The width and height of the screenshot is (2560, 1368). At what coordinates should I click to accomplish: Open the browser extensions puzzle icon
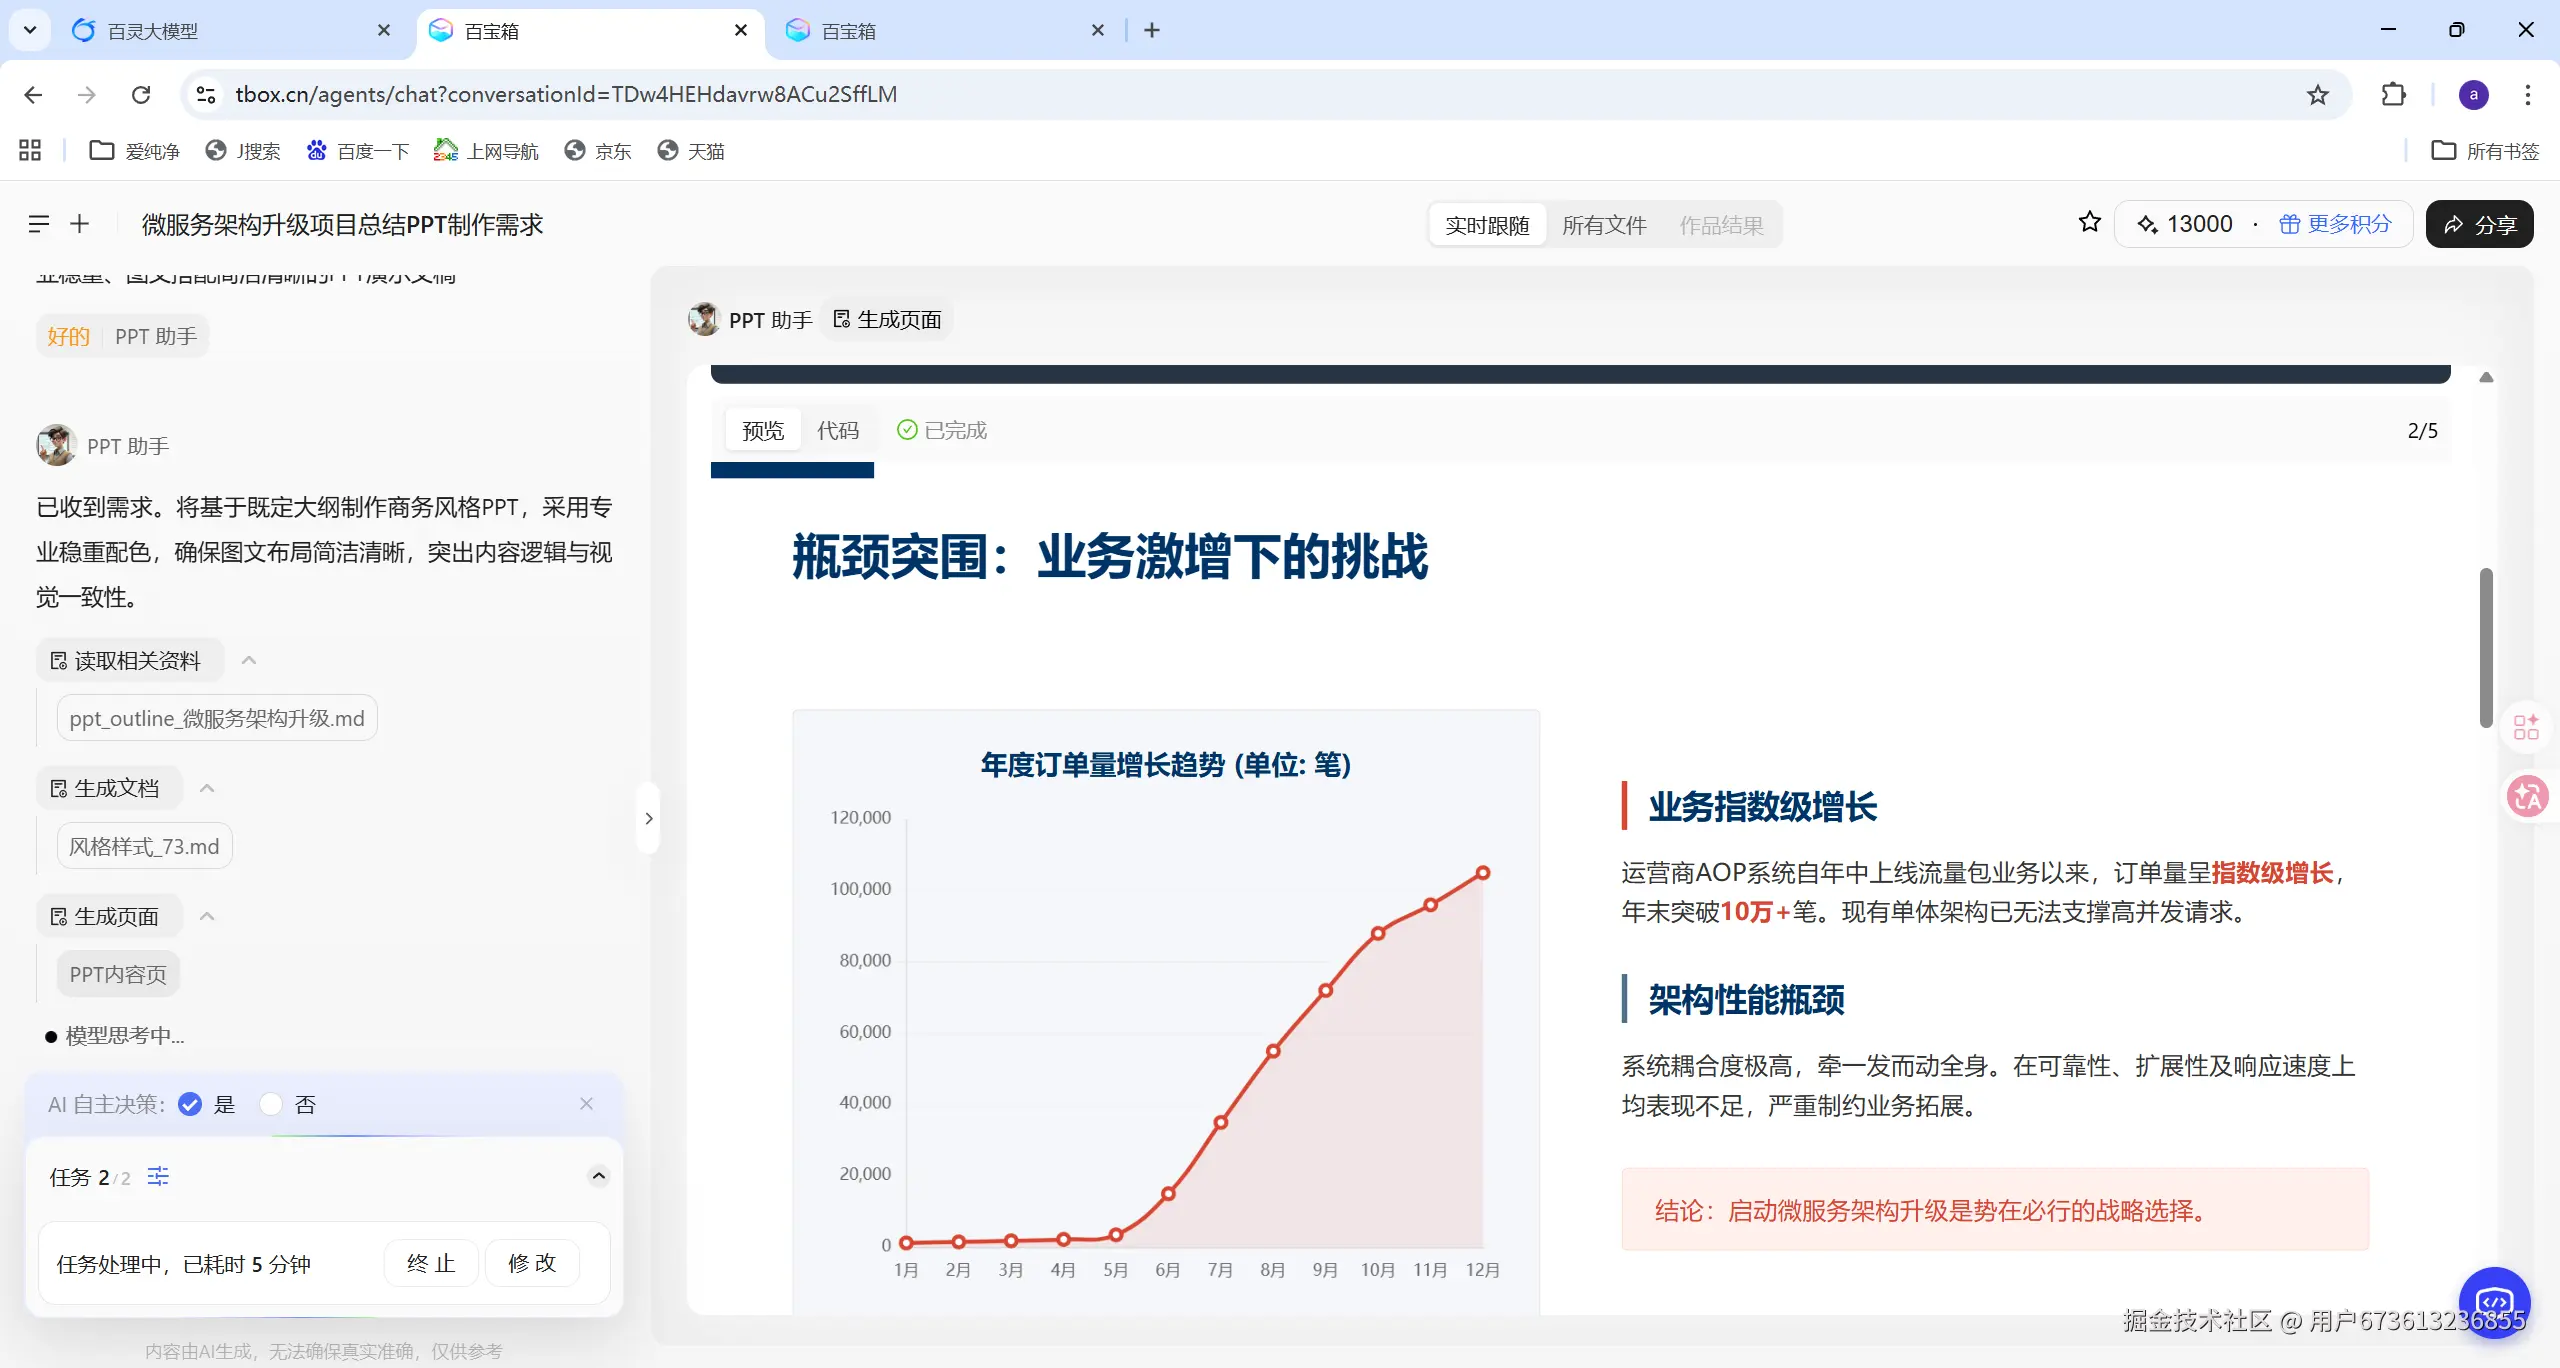point(2394,94)
